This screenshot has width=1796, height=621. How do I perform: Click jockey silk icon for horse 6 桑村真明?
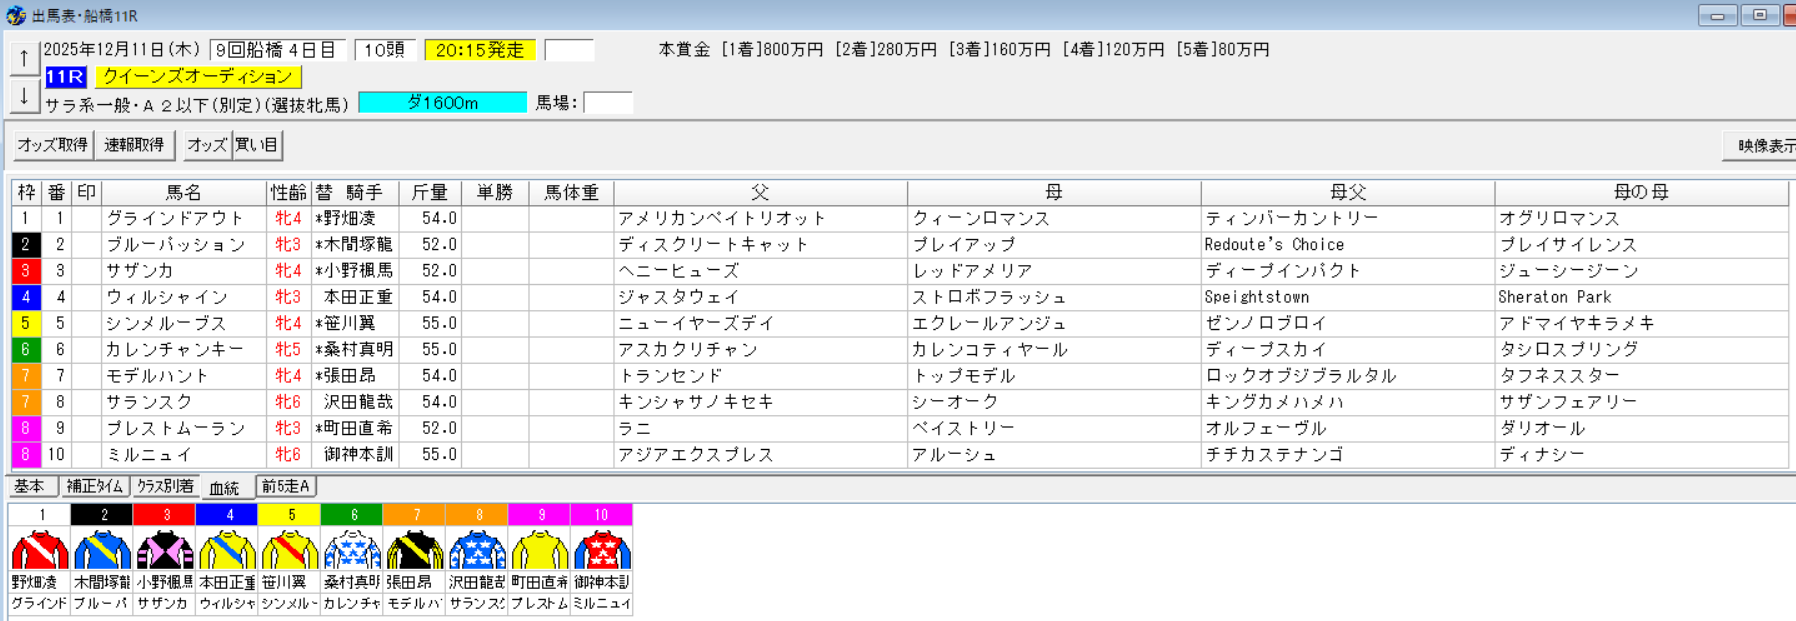(352, 550)
